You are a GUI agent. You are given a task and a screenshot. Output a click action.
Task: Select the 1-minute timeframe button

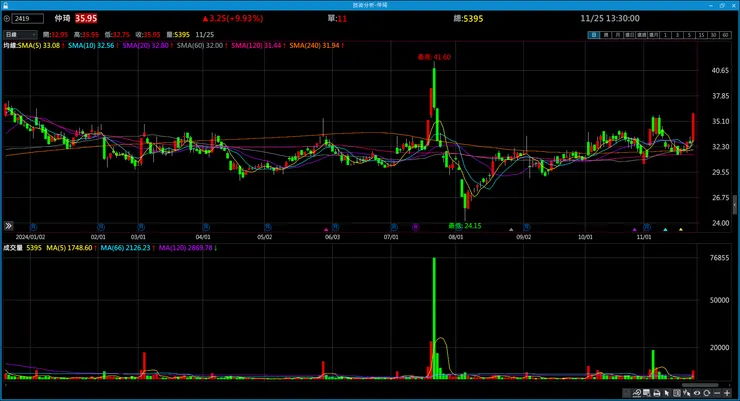665,35
